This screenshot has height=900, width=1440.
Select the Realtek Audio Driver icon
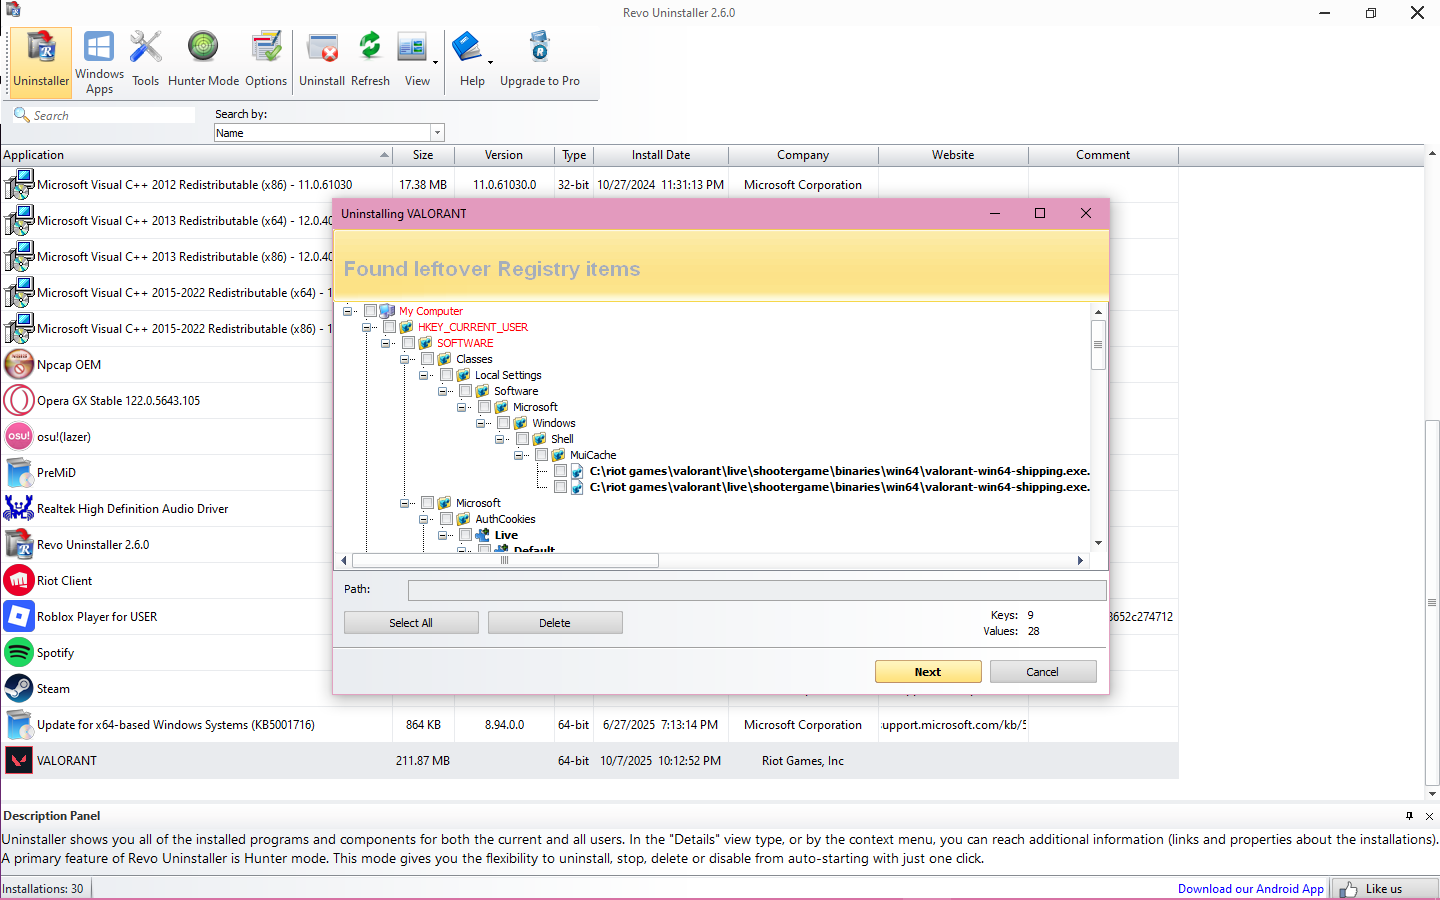[x=19, y=509]
